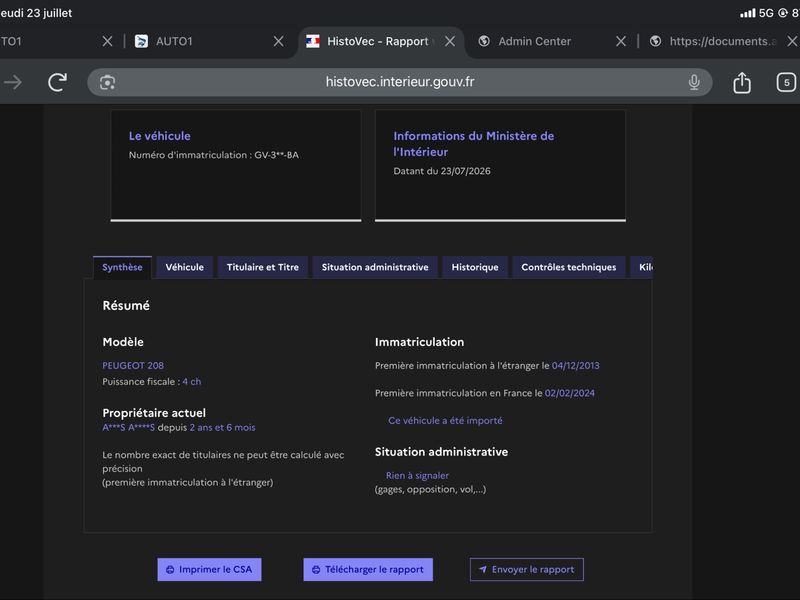Open the Titulaire et Titre tab
Image resolution: width=800 pixels, height=600 pixels.
[x=263, y=267]
